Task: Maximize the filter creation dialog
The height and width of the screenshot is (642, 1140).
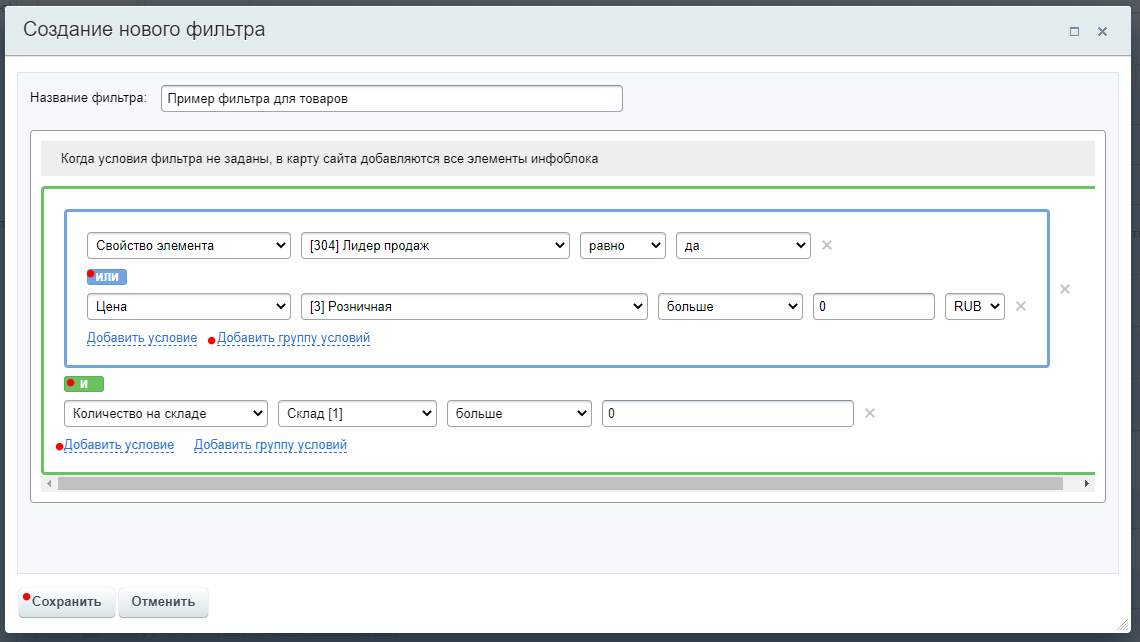Action: [1074, 31]
